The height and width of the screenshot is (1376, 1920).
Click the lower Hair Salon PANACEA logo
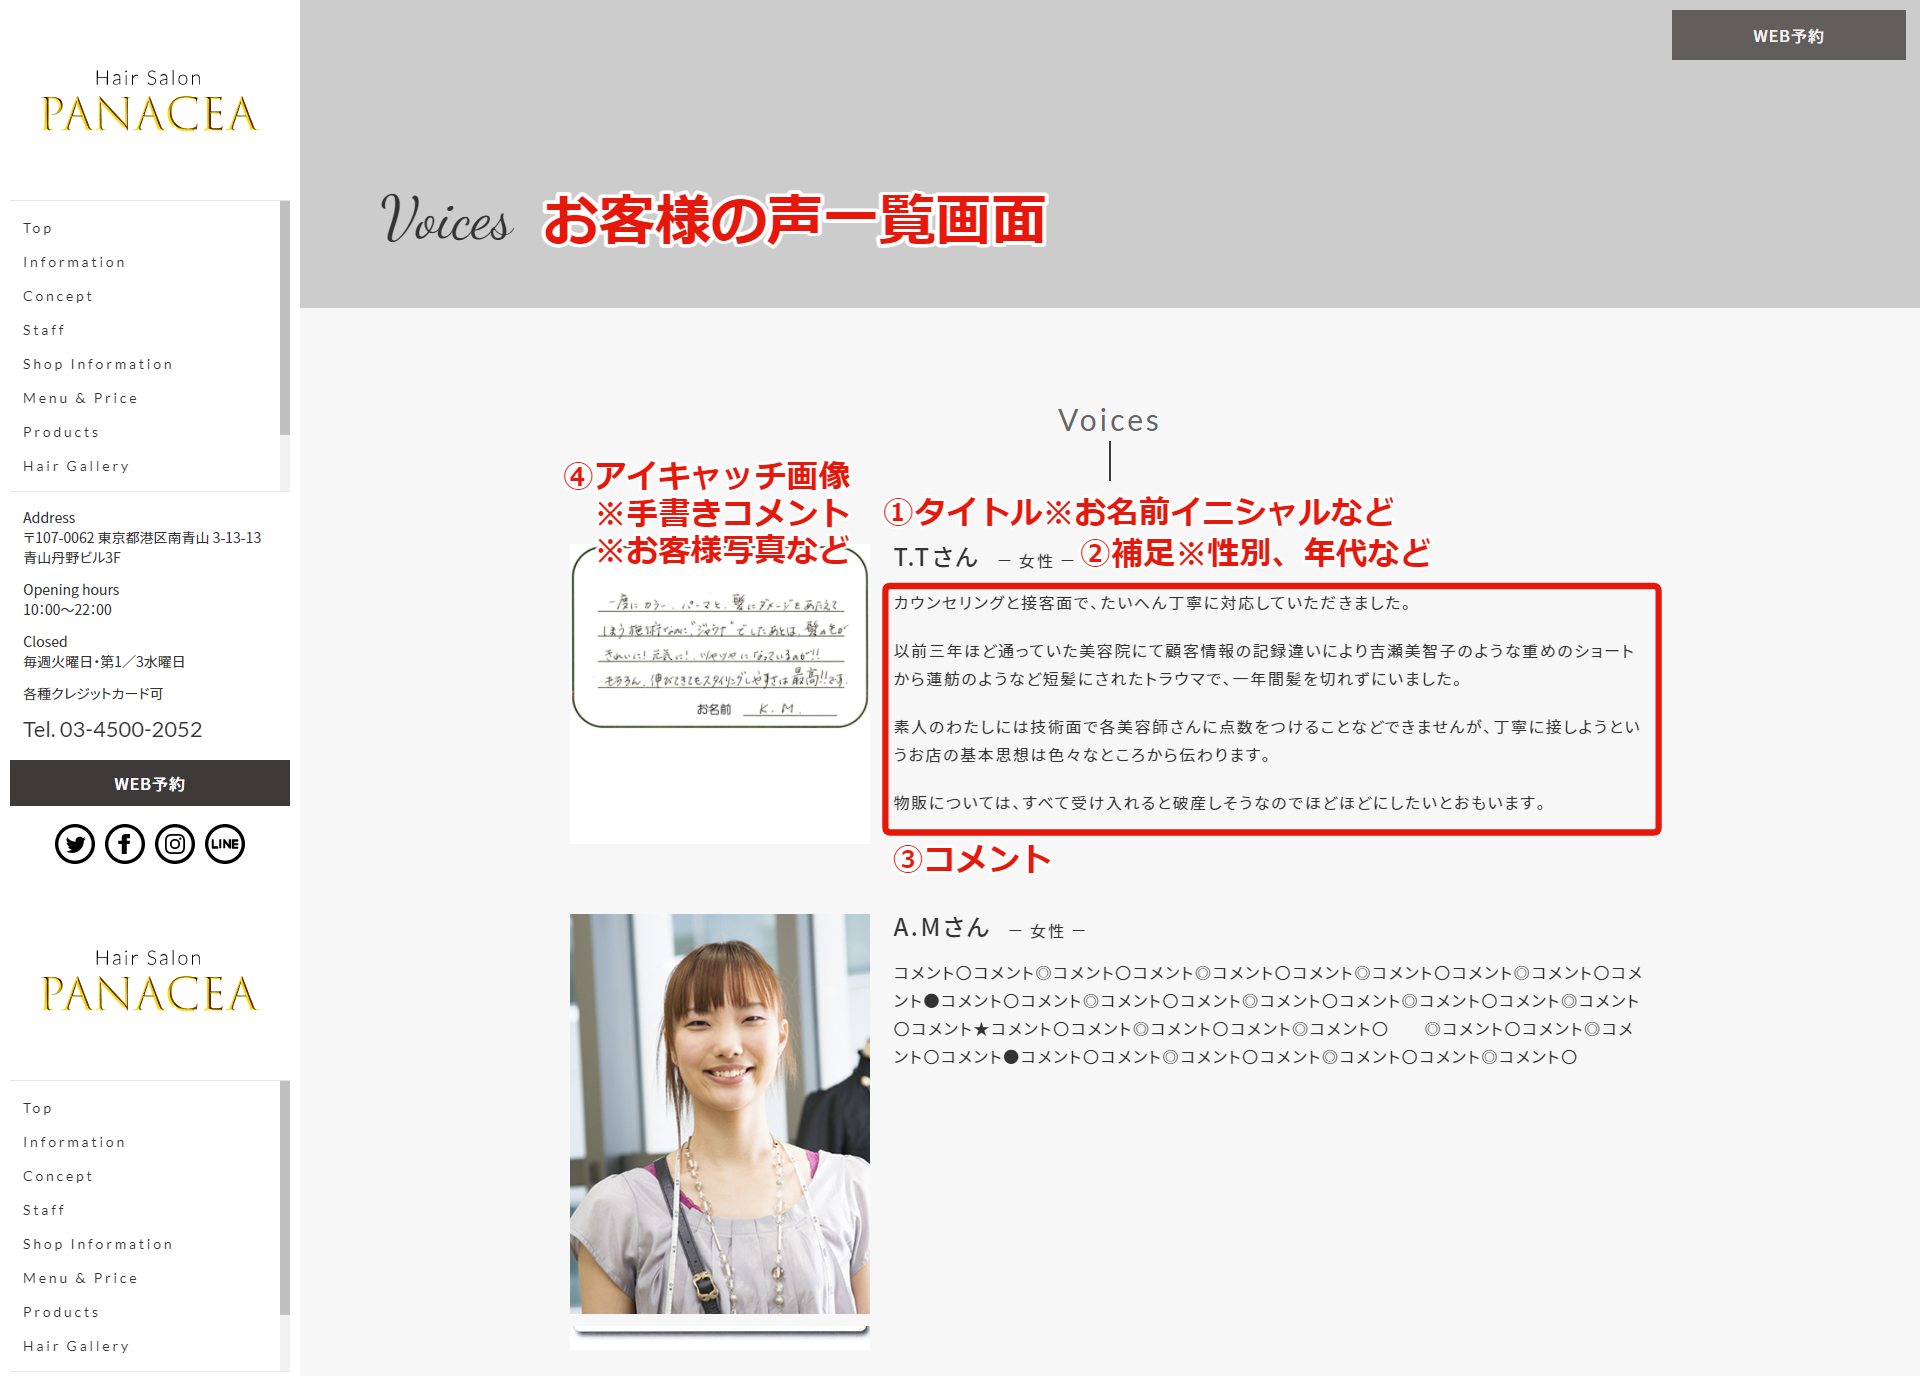(x=149, y=982)
